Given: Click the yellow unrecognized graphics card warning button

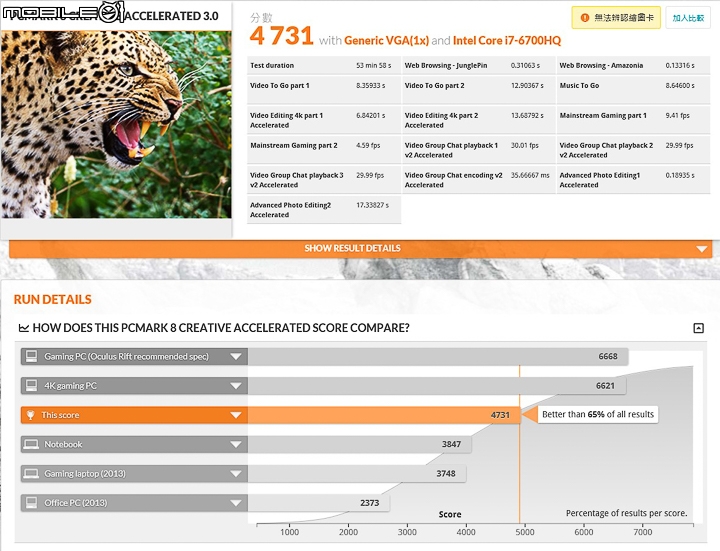Looking at the screenshot, I should [x=616, y=18].
